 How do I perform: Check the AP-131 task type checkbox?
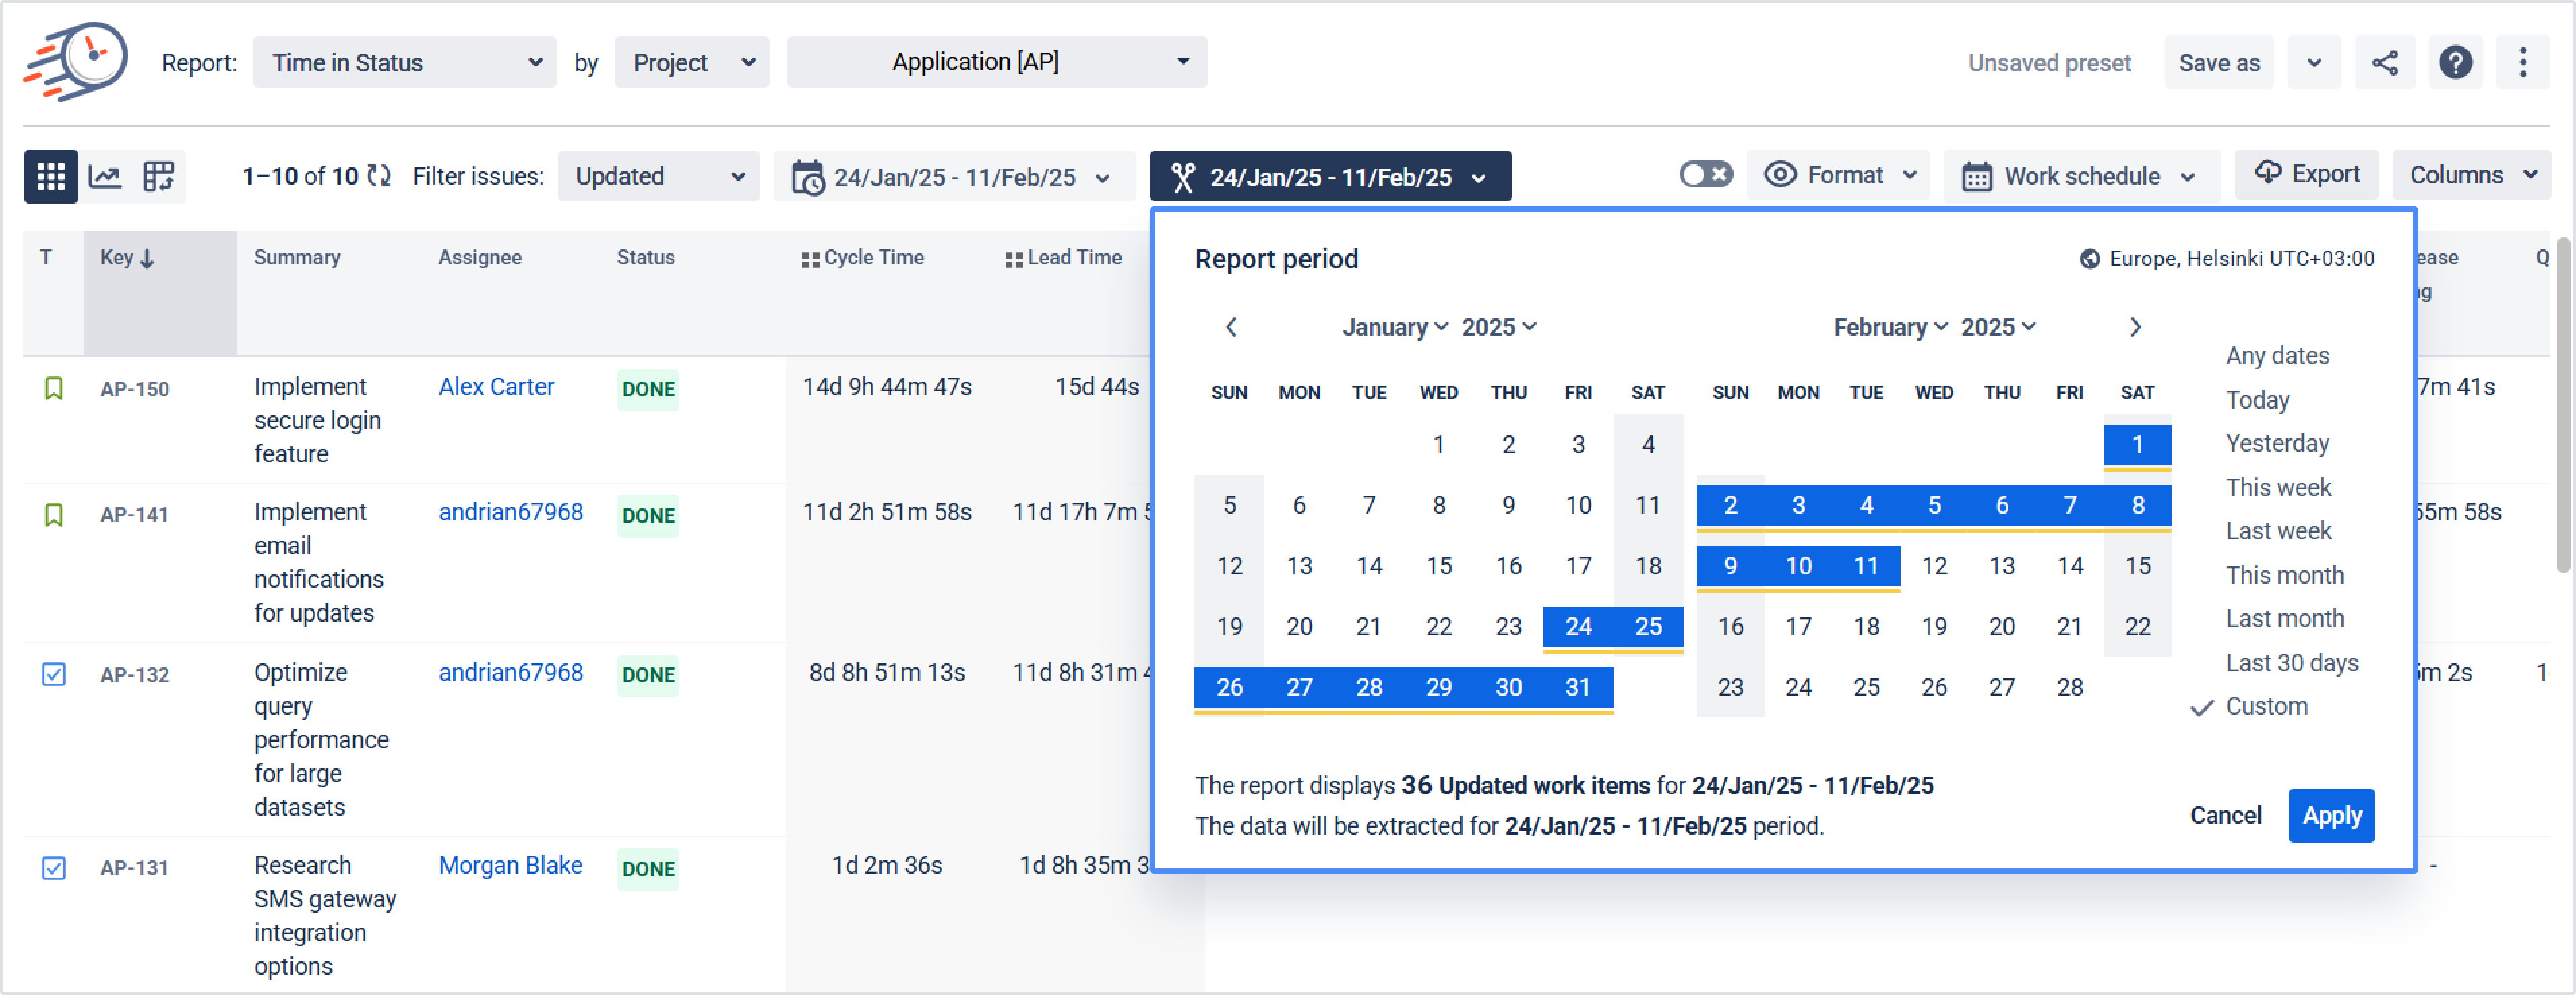click(54, 867)
